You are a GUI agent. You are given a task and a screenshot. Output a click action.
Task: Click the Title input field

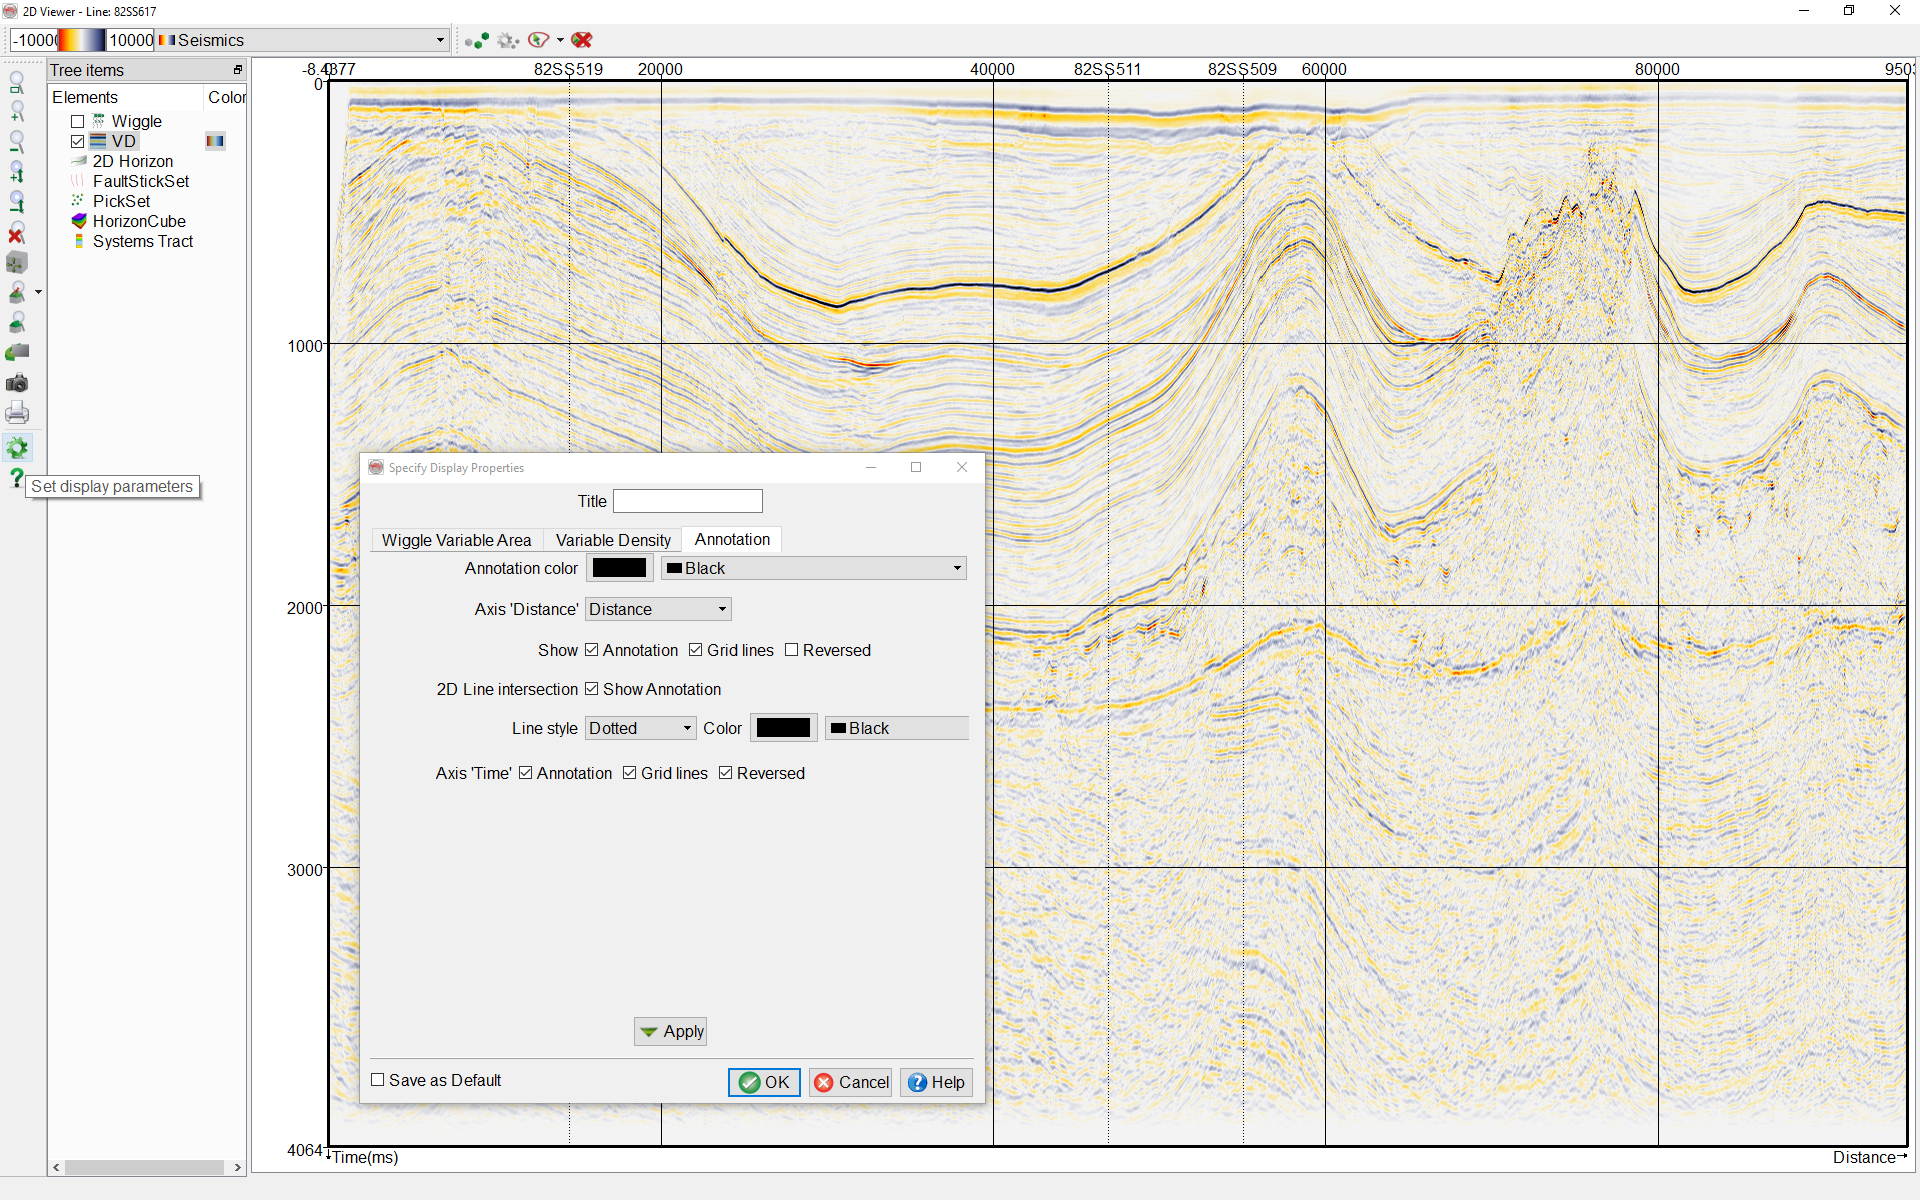pos(688,501)
